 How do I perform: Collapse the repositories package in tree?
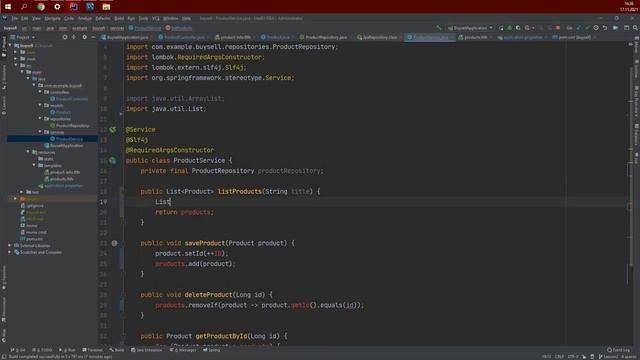tap(40, 119)
